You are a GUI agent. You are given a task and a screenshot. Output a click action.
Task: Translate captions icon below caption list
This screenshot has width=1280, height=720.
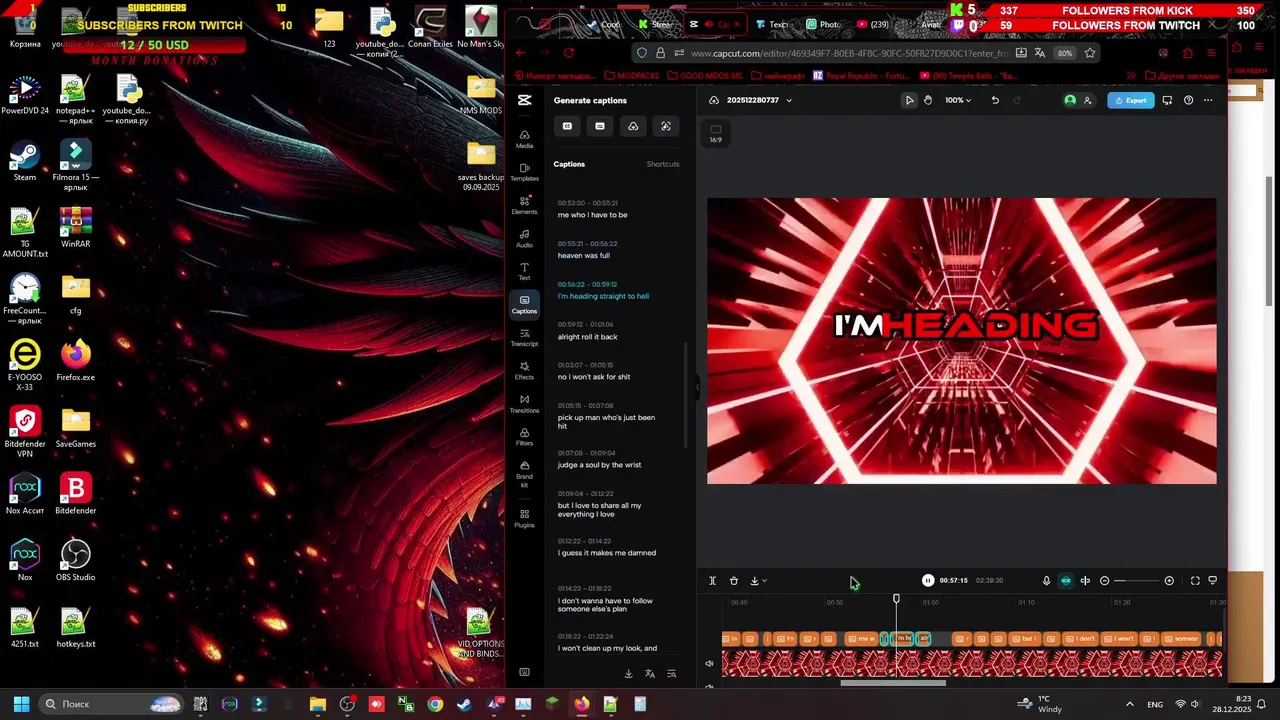tap(650, 674)
